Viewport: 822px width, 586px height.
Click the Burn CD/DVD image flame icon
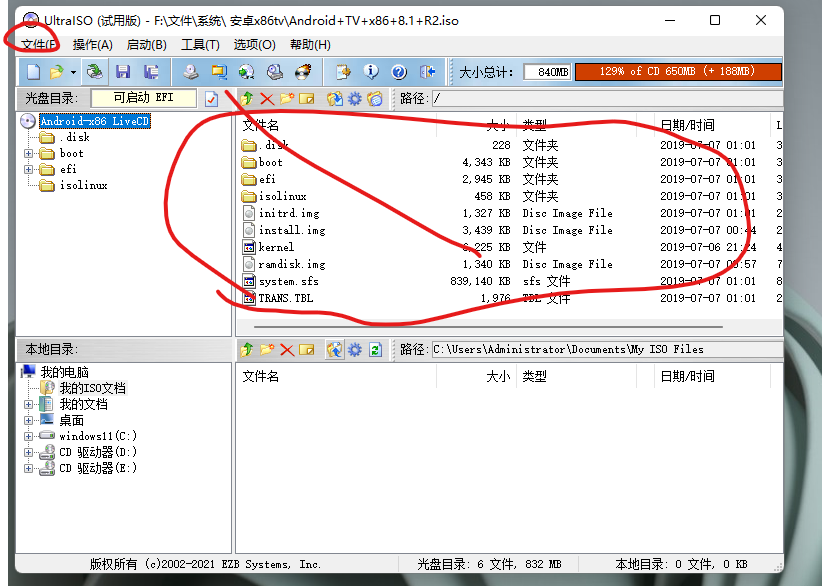303,72
